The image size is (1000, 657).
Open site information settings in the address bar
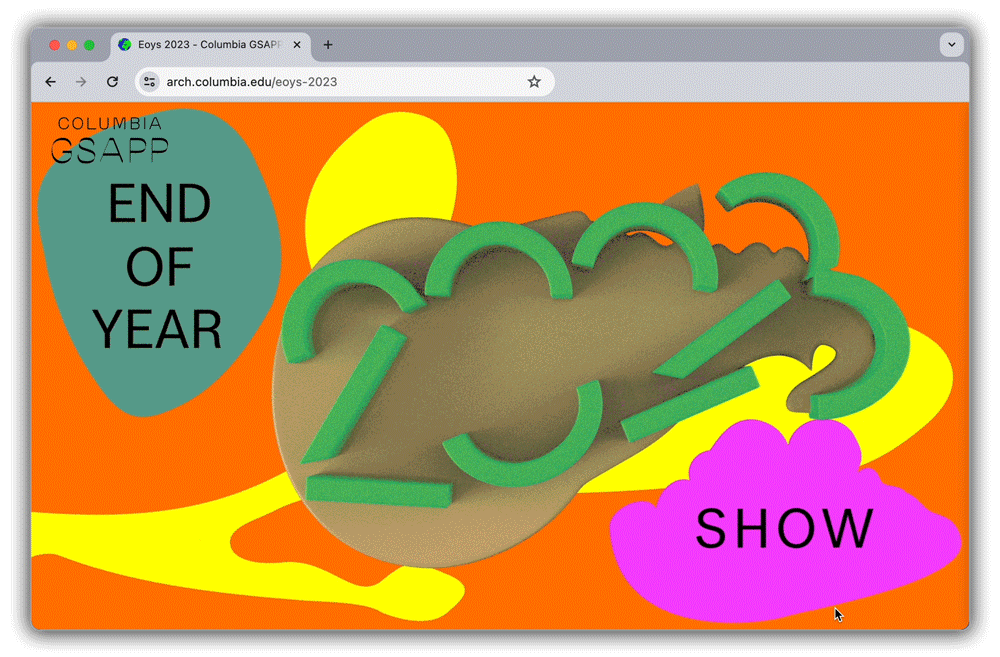(x=148, y=82)
